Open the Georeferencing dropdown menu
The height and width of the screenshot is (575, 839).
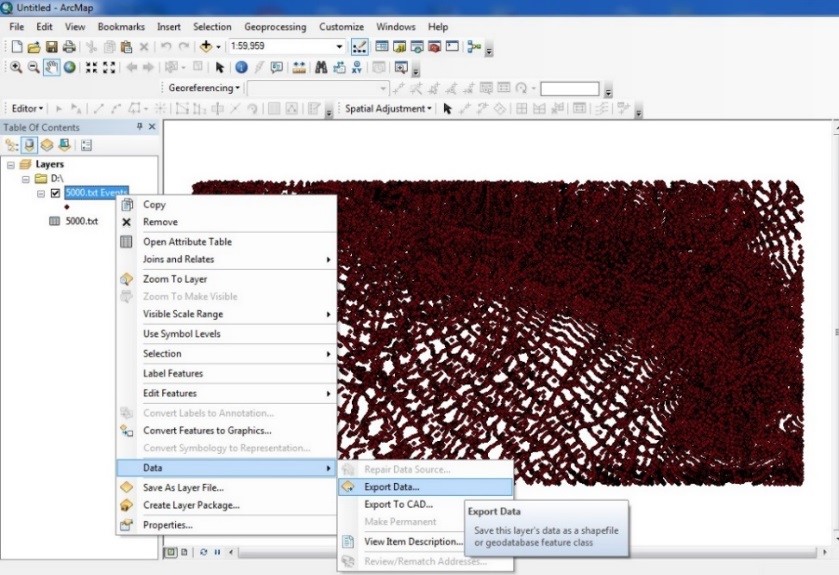coord(204,88)
